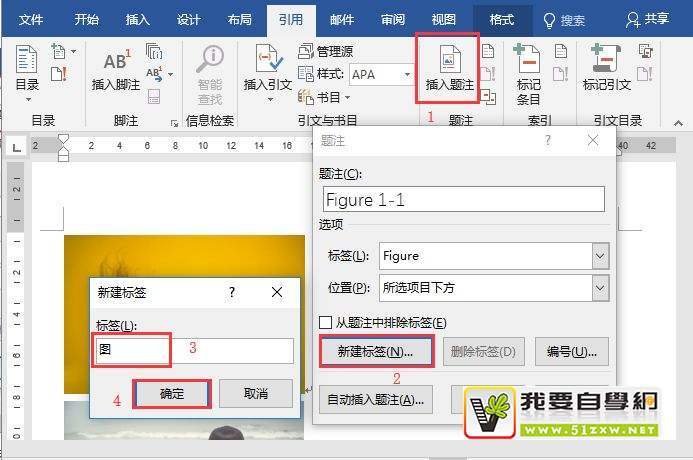Click the 插入尾注 icon above 下一条脚注
Screen dimensions: 693x460
click(154, 51)
